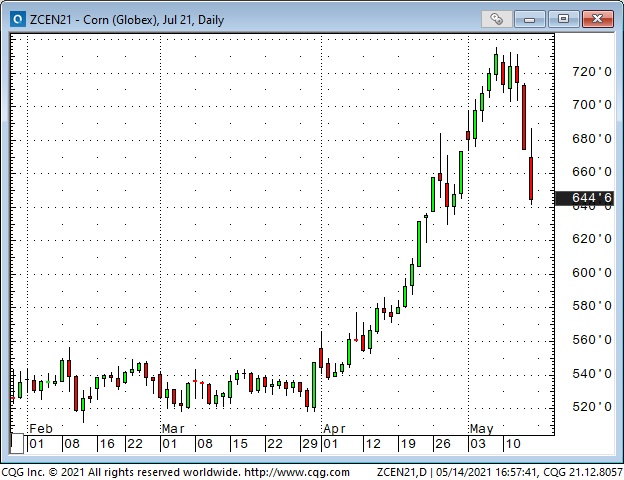Click the 660'0 price axis label
The image size is (624, 480).
coord(591,172)
